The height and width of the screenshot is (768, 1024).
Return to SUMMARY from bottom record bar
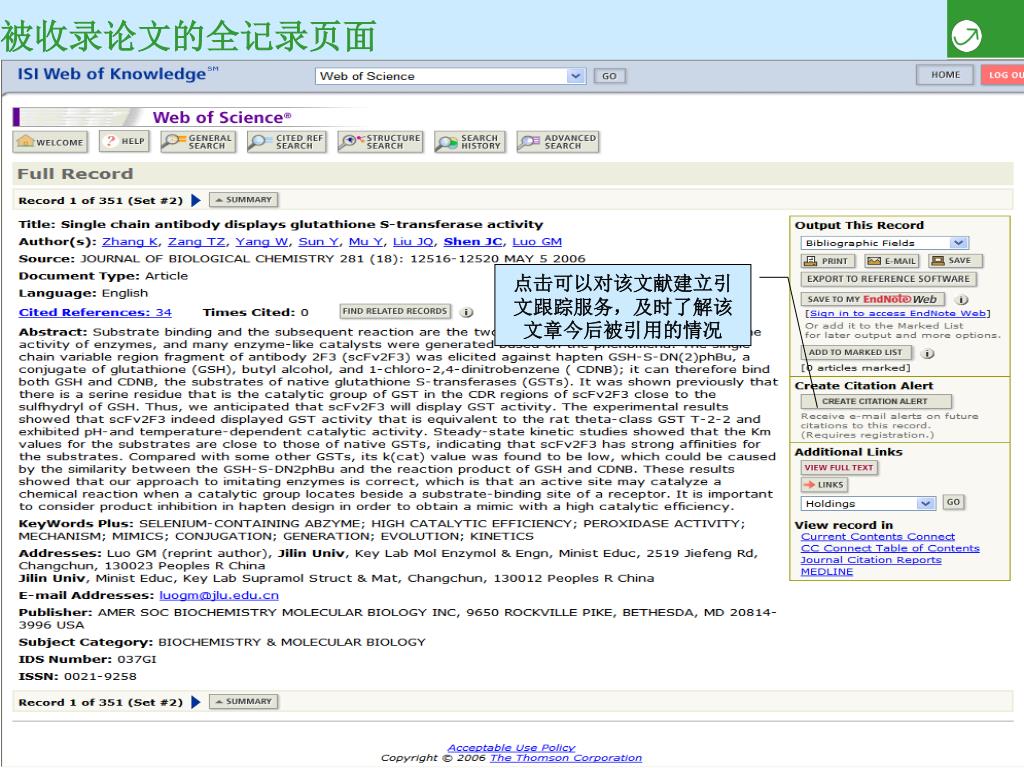(244, 701)
